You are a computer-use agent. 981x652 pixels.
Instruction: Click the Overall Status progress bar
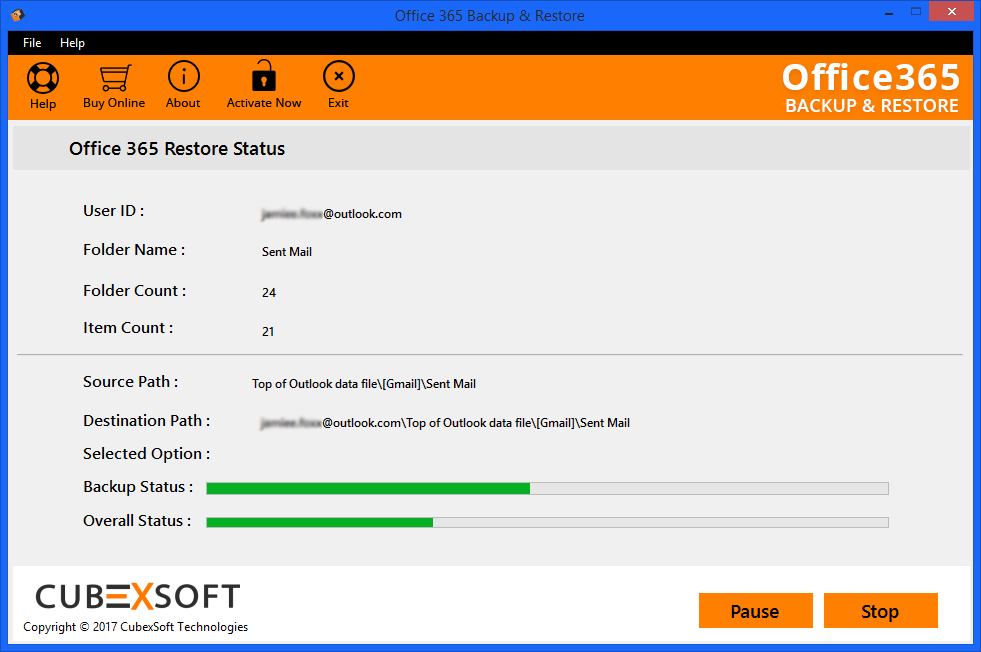pos(547,522)
